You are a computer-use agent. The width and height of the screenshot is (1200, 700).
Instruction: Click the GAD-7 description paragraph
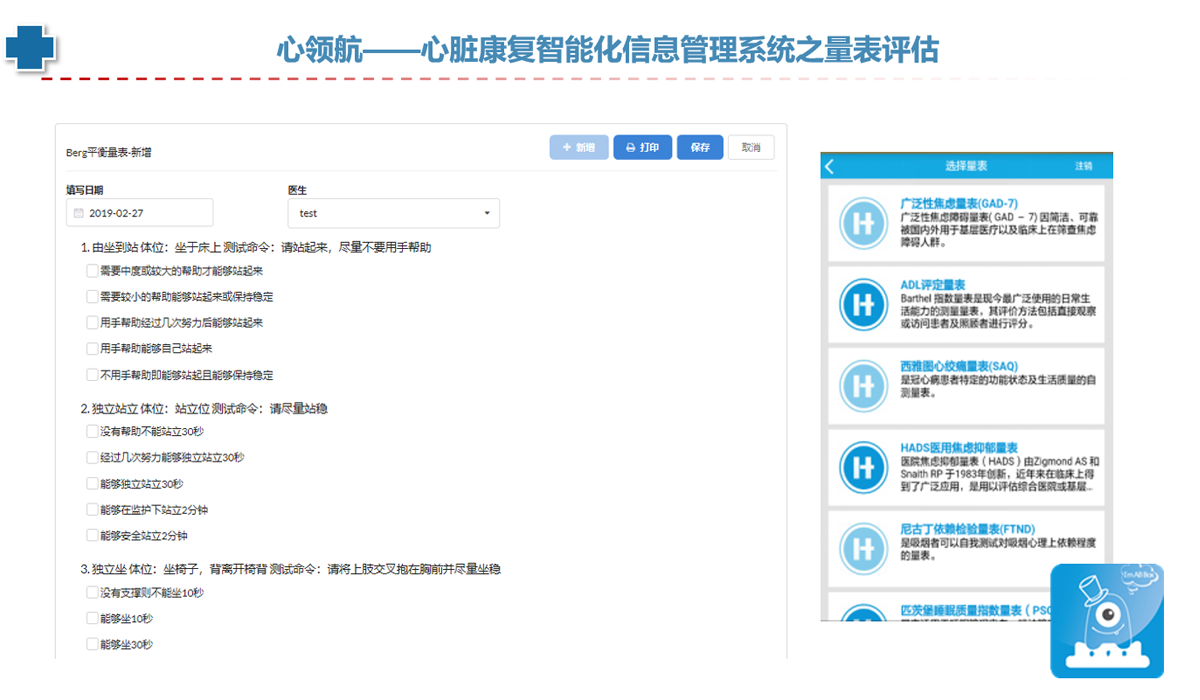(999, 229)
